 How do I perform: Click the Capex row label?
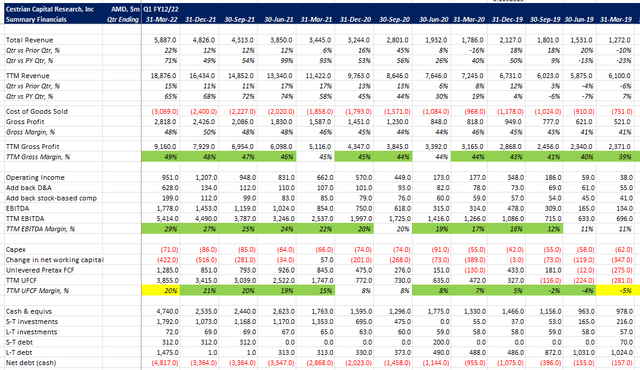(x=16, y=249)
